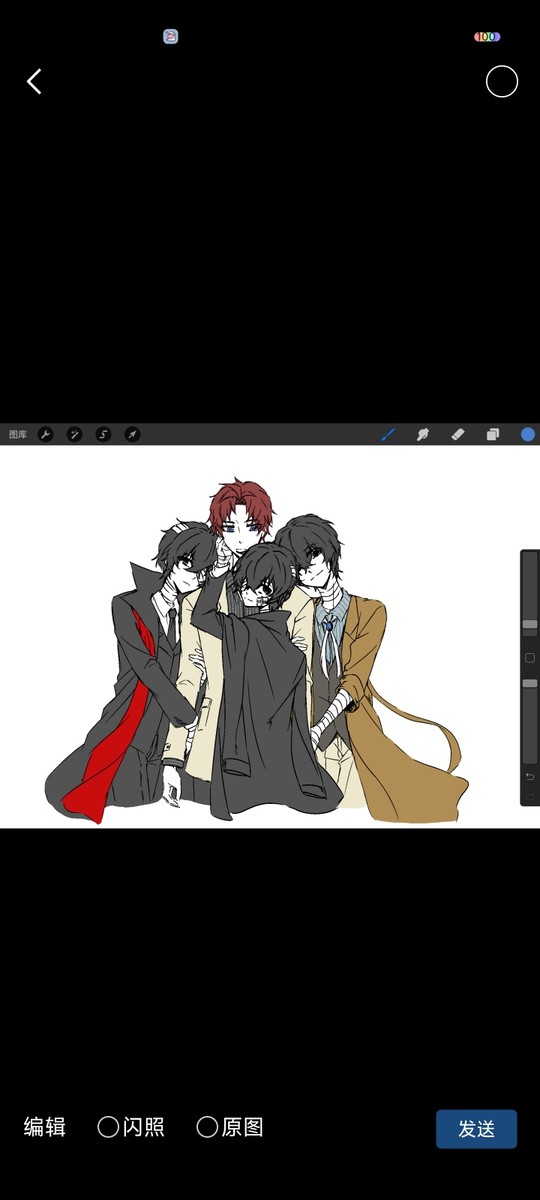The height and width of the screenshot is (1200, 540).
Task: Open 图库 gallery label
Action: (x=18, y=434)
